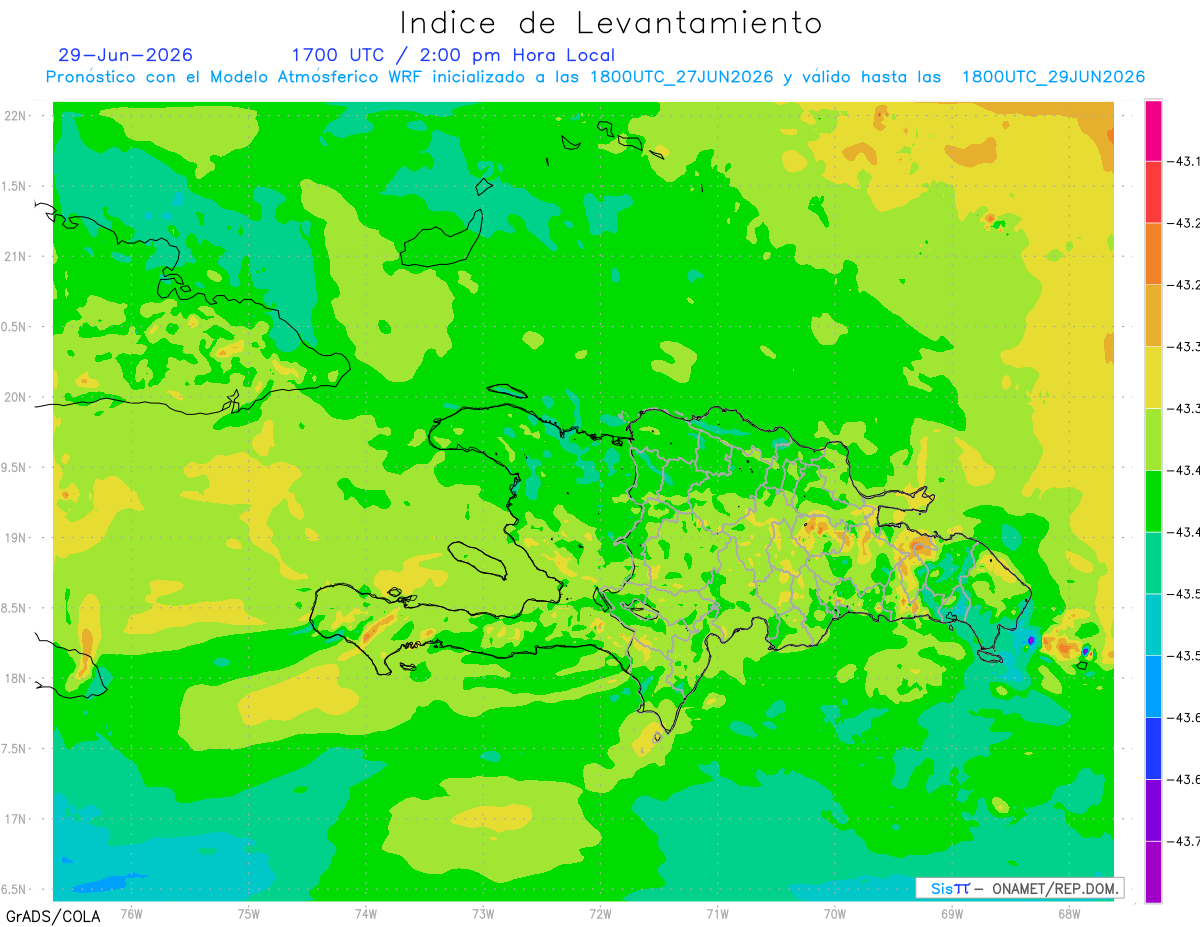1200x927 pixels.
Task: Select the bottom purple swatch of the color bar
Action: coord(1153,872)
